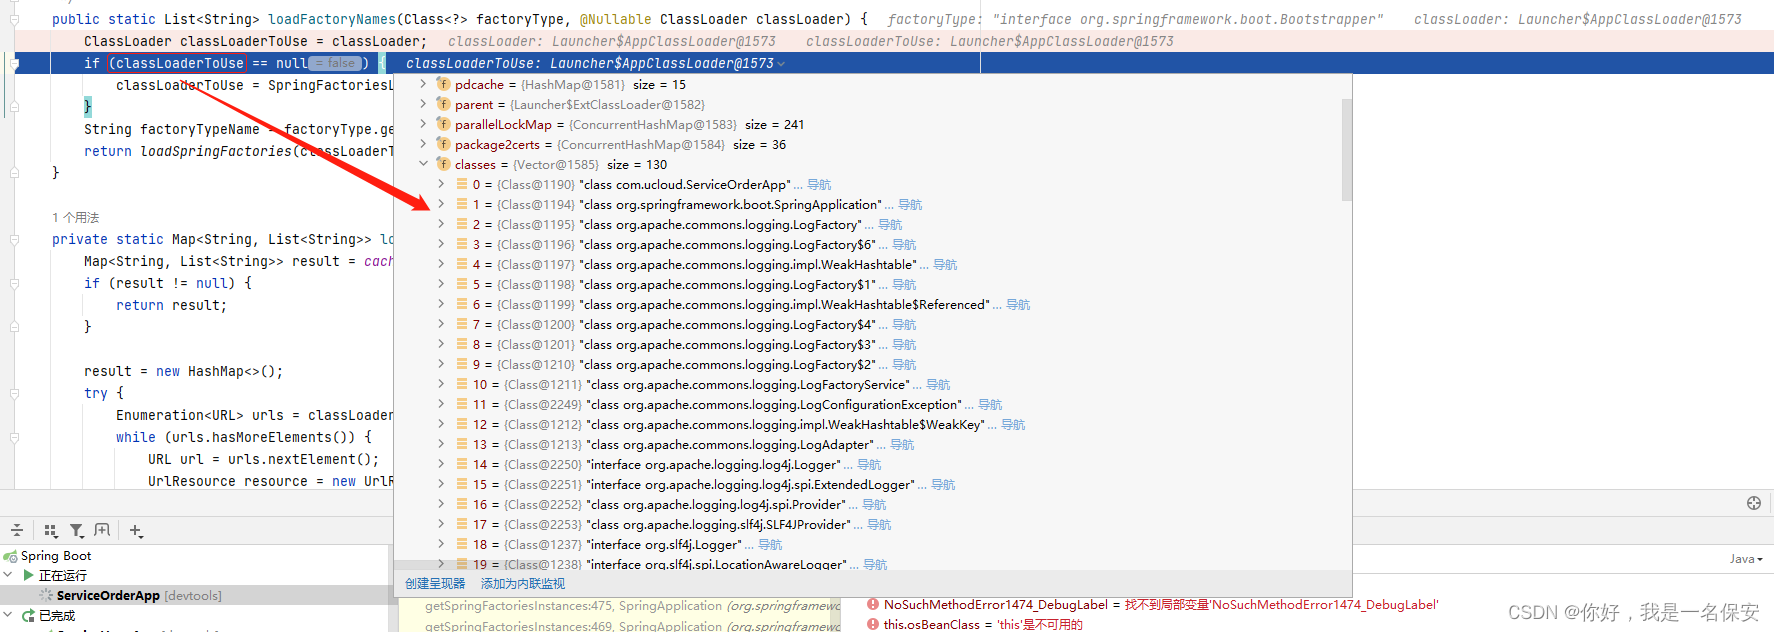Click Collapse All icon in Services toolbar

pos(16,530)
